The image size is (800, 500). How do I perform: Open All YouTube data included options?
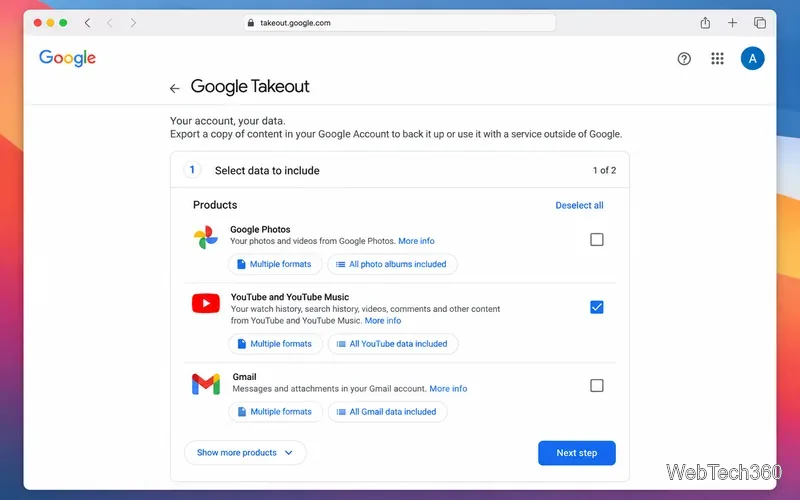[x=393, y=344]
